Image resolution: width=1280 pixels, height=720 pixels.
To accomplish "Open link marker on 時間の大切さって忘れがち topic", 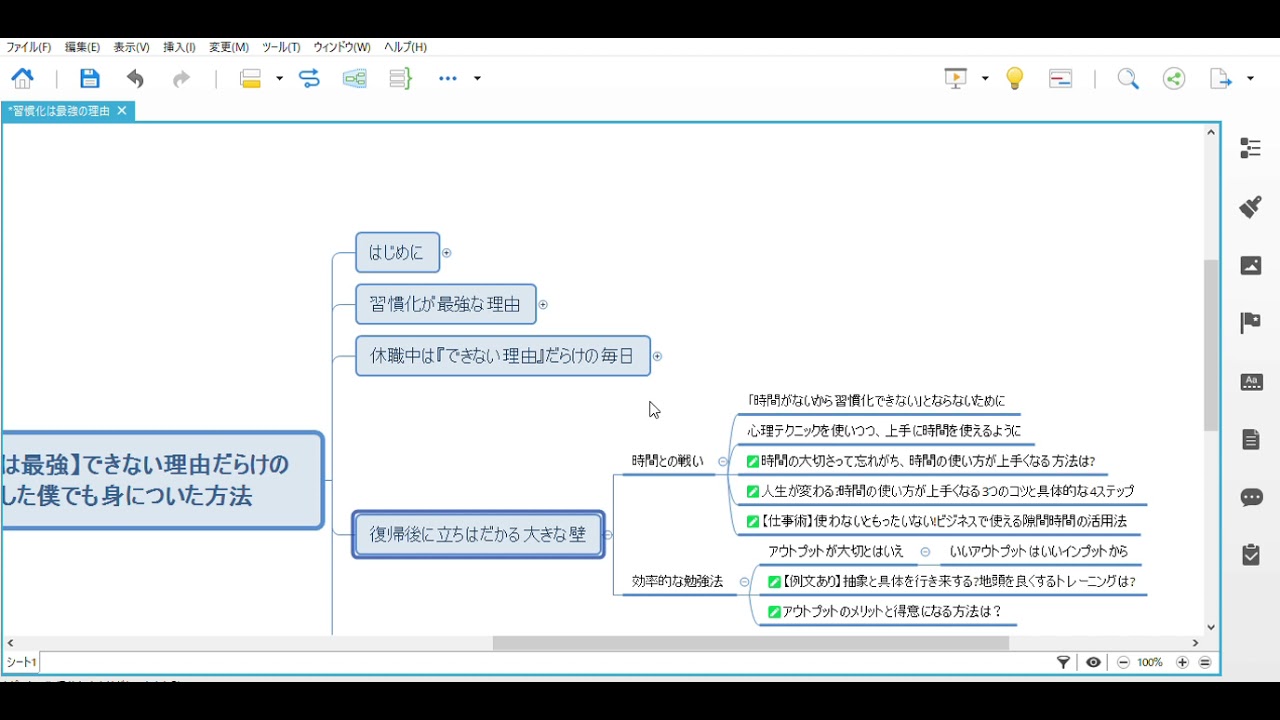I will point(753,462).
